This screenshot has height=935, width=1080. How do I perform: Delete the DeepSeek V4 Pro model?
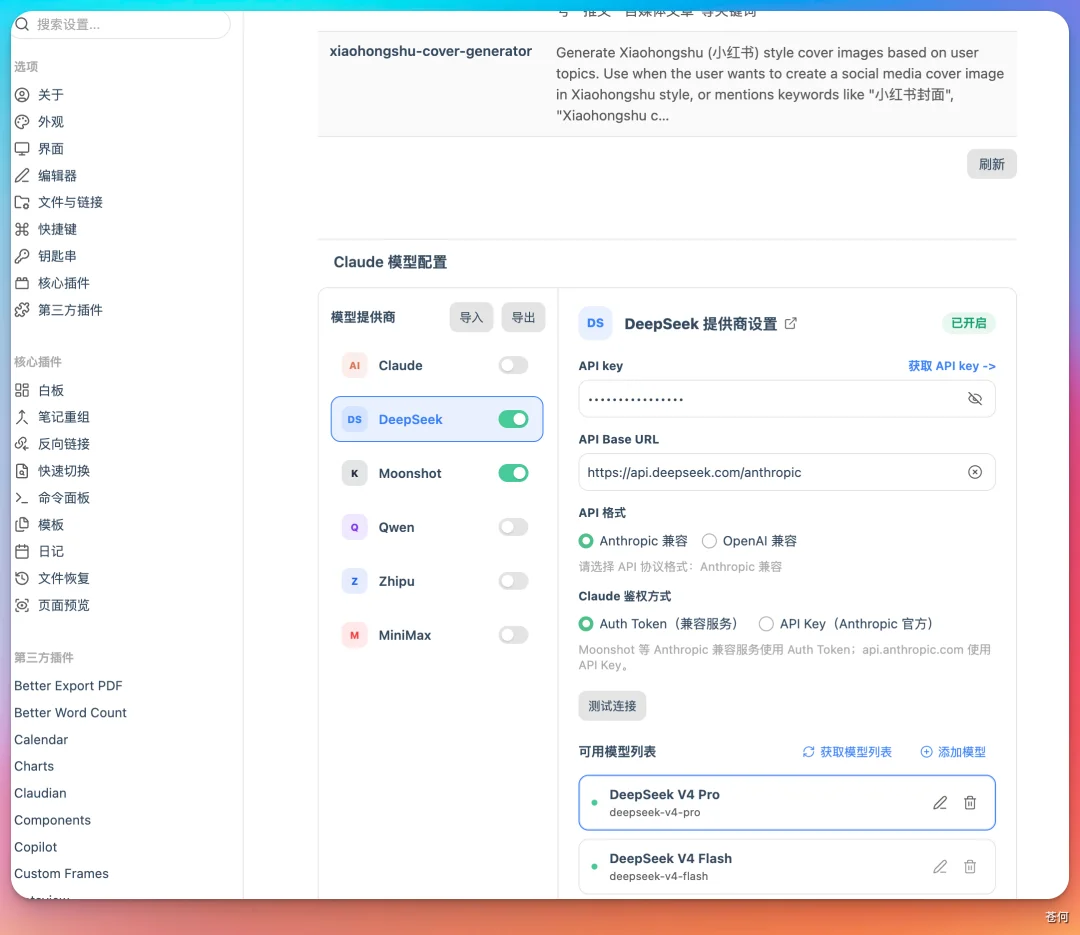[x=970, y=803]
